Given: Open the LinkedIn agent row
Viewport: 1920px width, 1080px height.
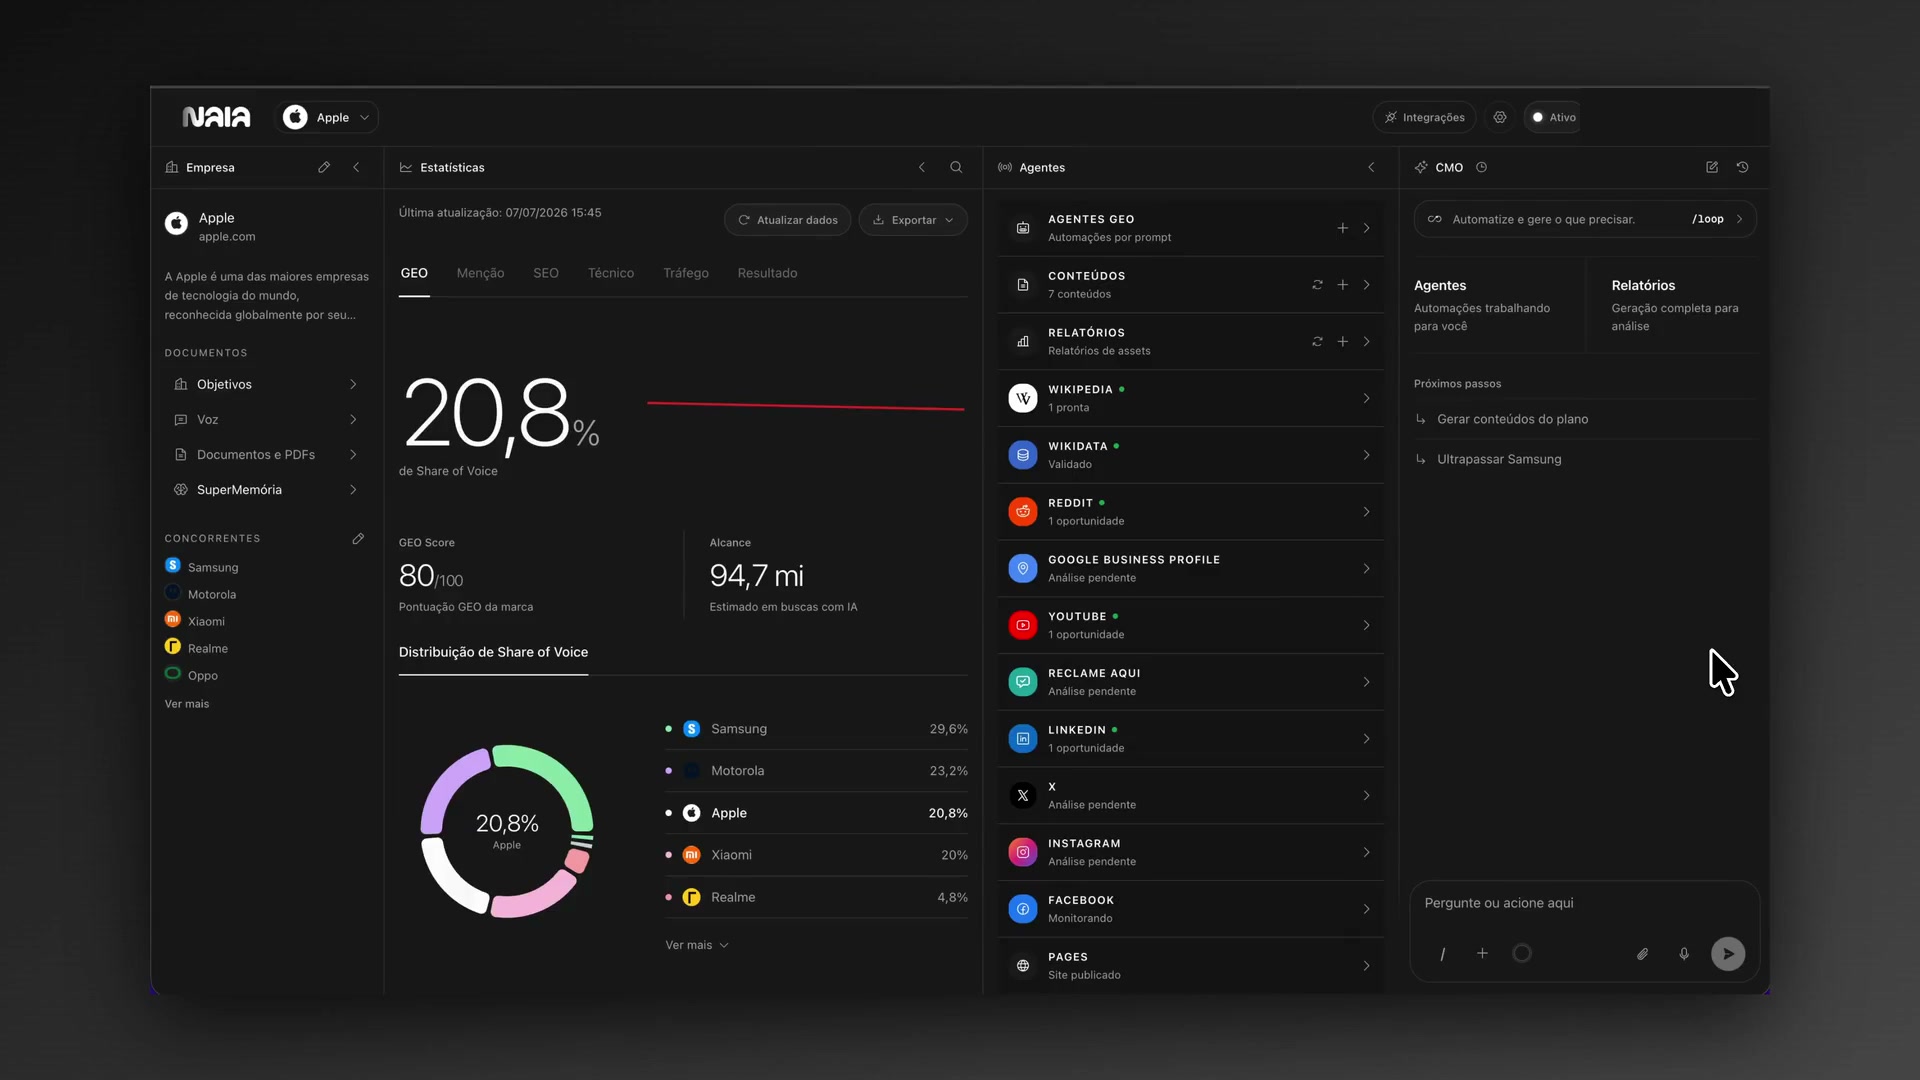Looking at the screenshot, I should 1191,739.
